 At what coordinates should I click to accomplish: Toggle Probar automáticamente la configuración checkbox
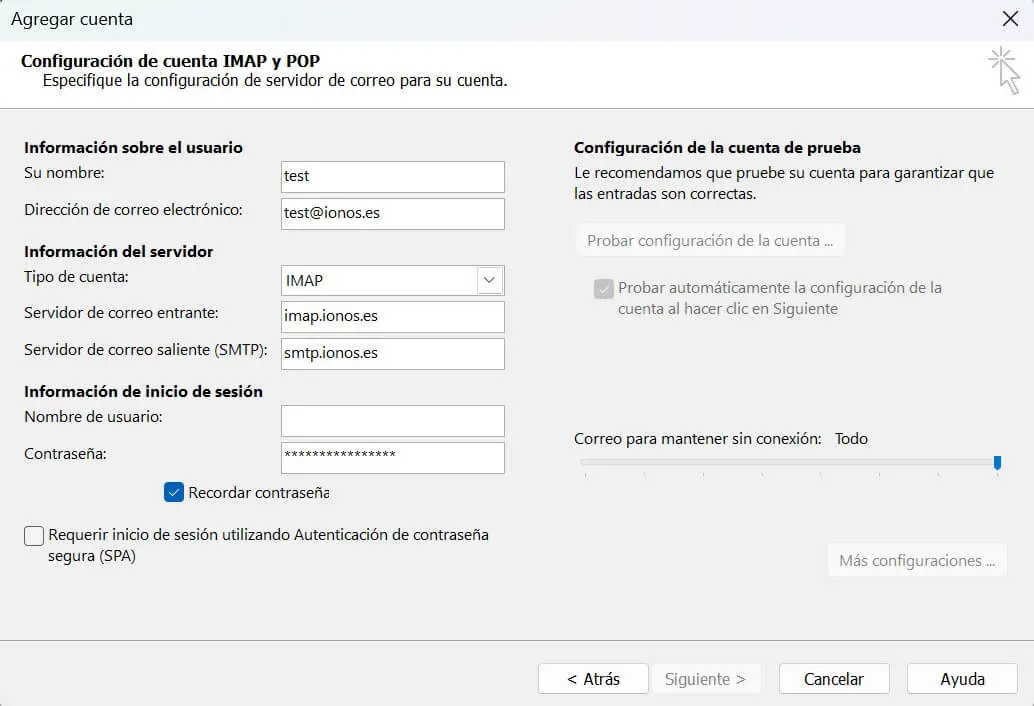point(603,288)
